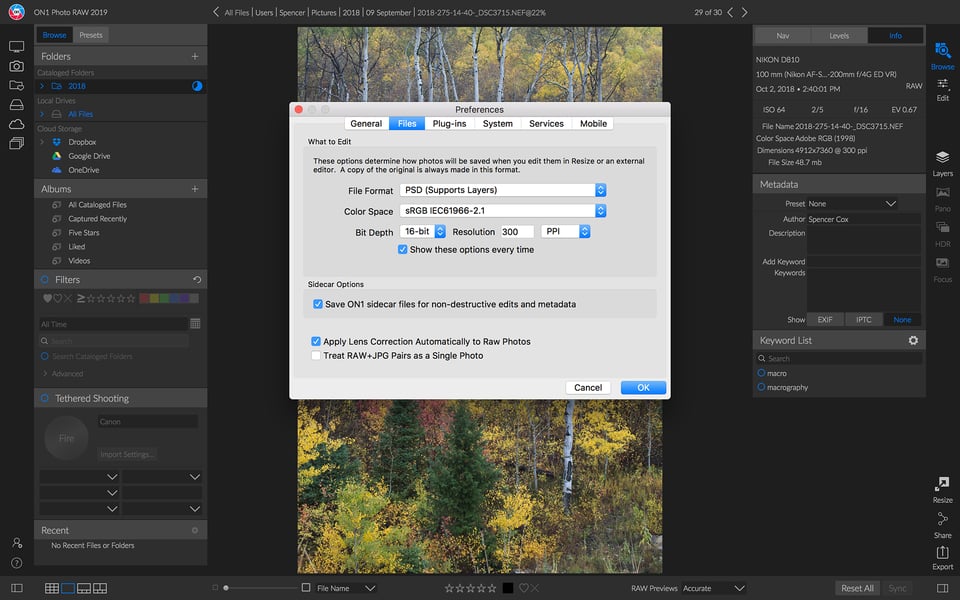Screen dimensions: 960x600
Task: Switch to compare view icon in bottom bar
Action: click(x=100, y=588)
